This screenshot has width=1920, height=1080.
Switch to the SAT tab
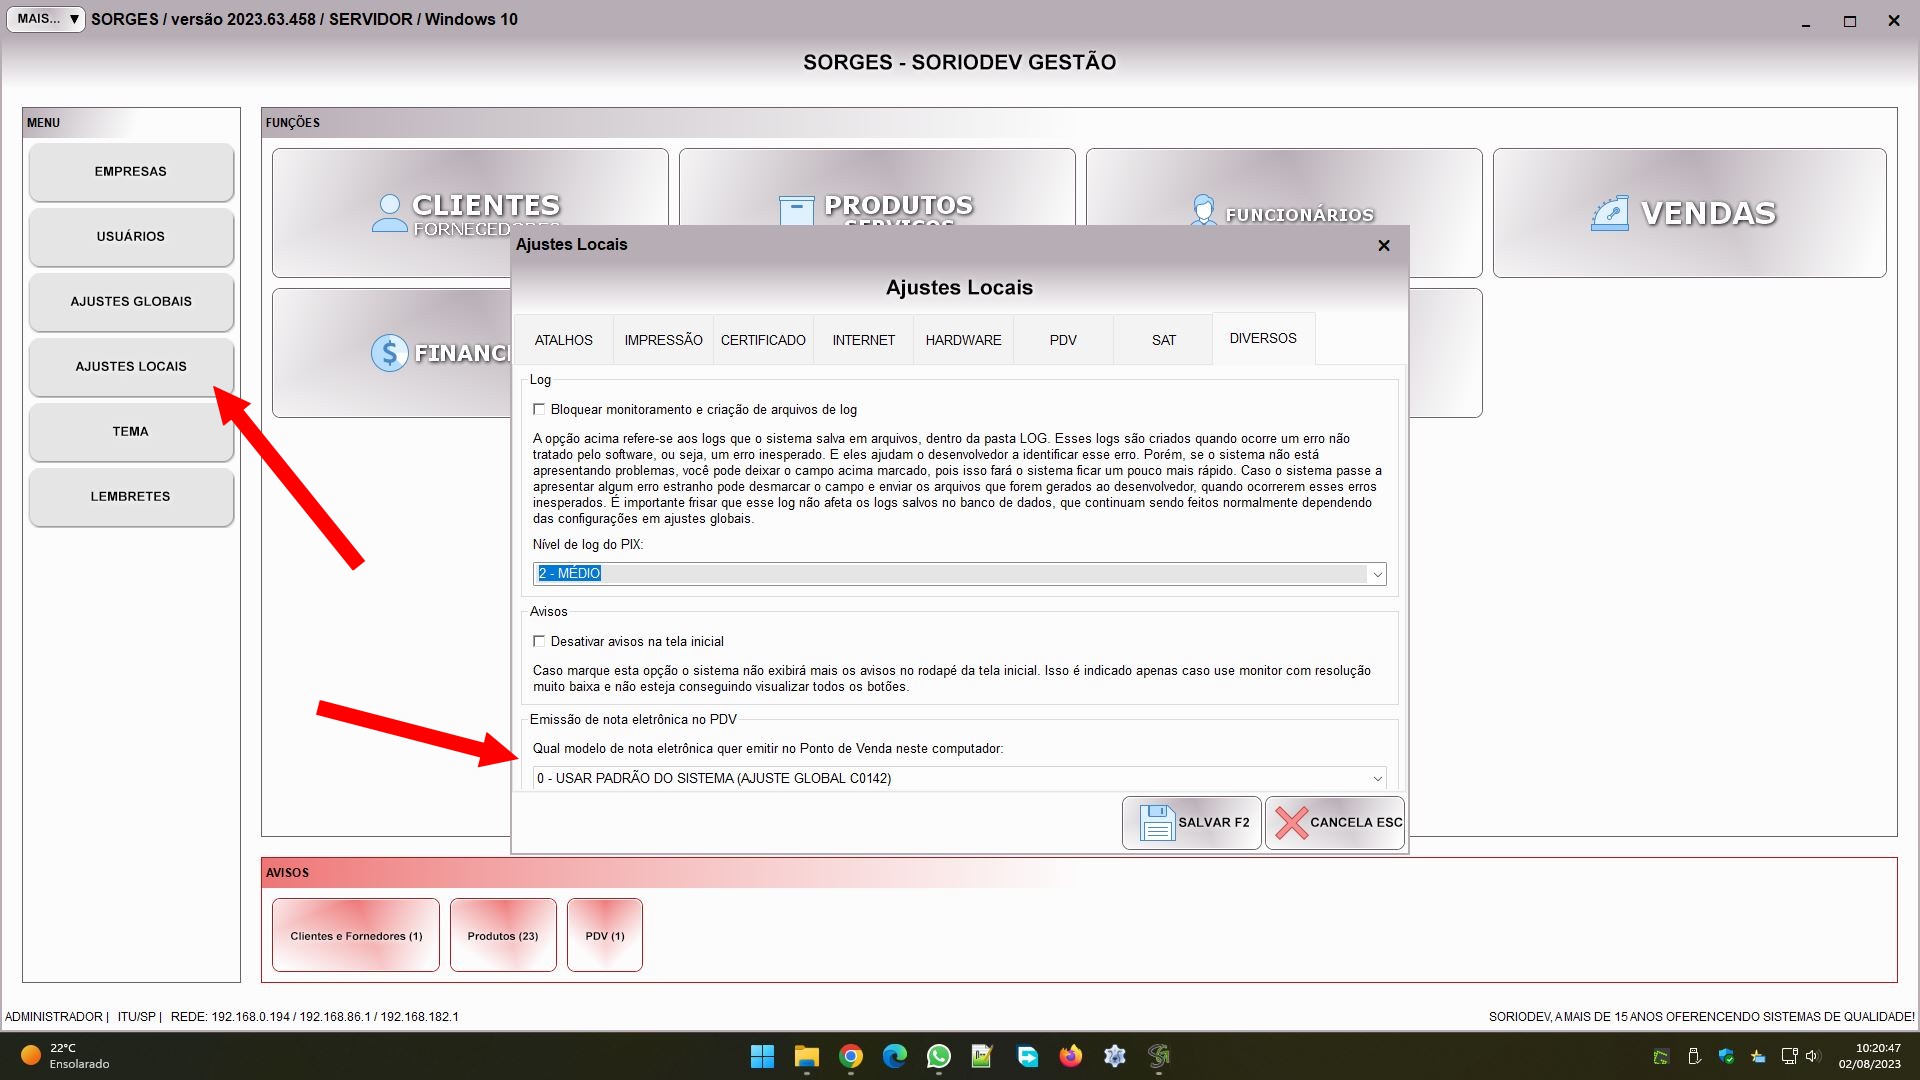click(x=1163, y=340)
